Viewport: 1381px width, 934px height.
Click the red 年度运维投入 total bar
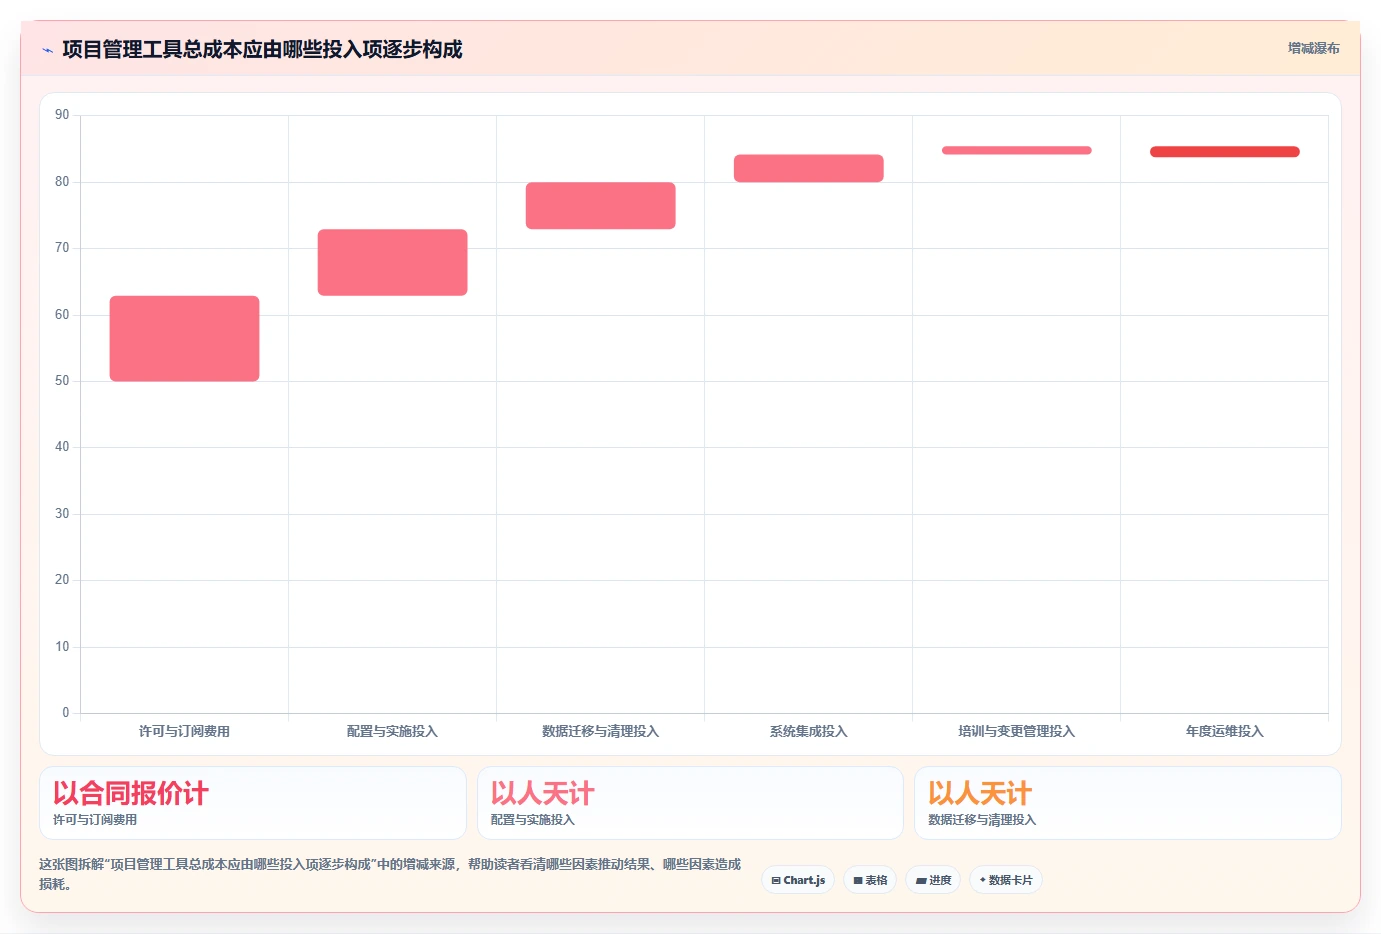[1224, 152]
